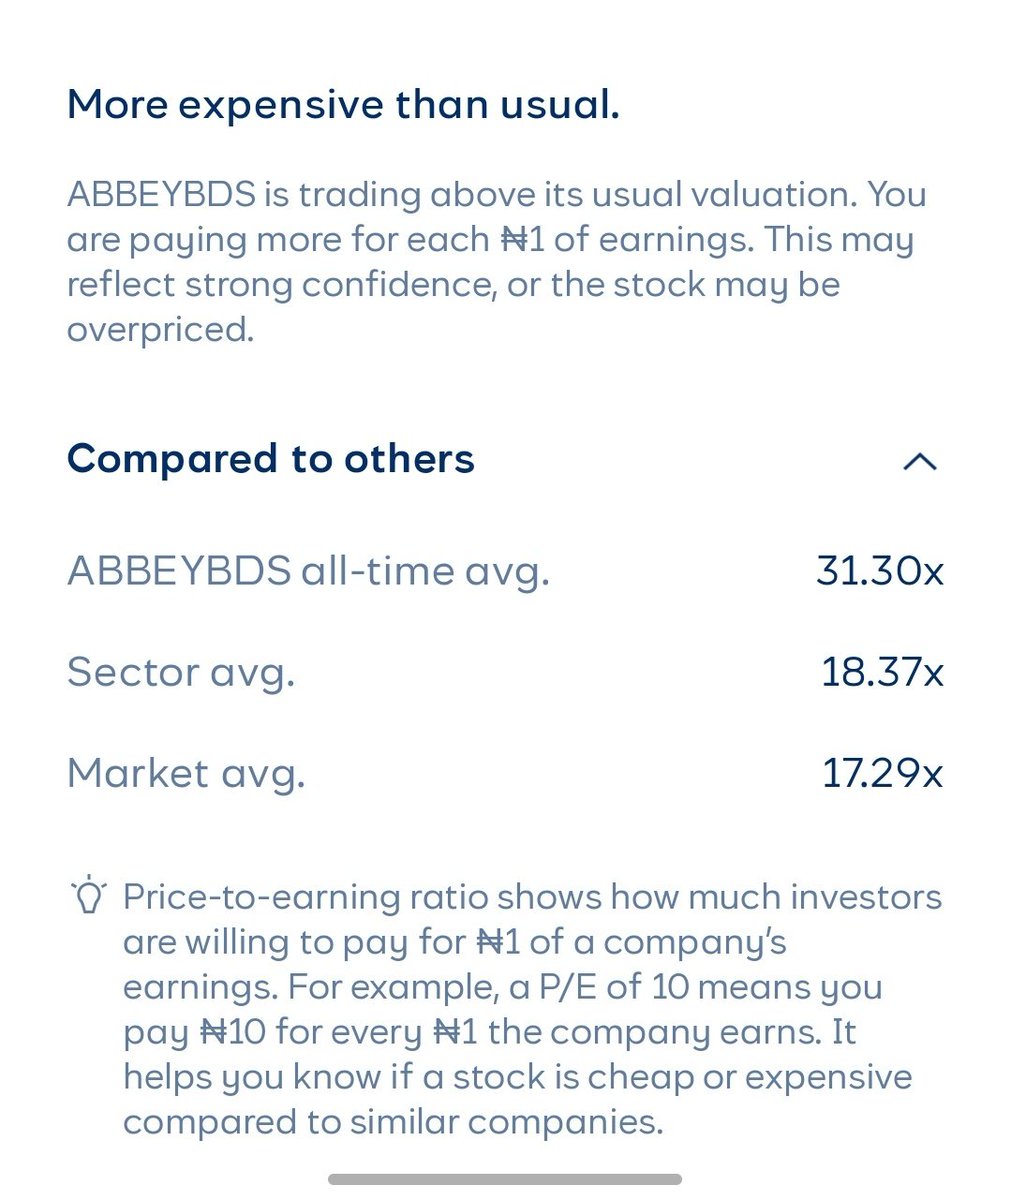Tap the ABBEYBDS valuation description paragraph
This screenshot has height=1200, width=1011.
coord(497,262)
